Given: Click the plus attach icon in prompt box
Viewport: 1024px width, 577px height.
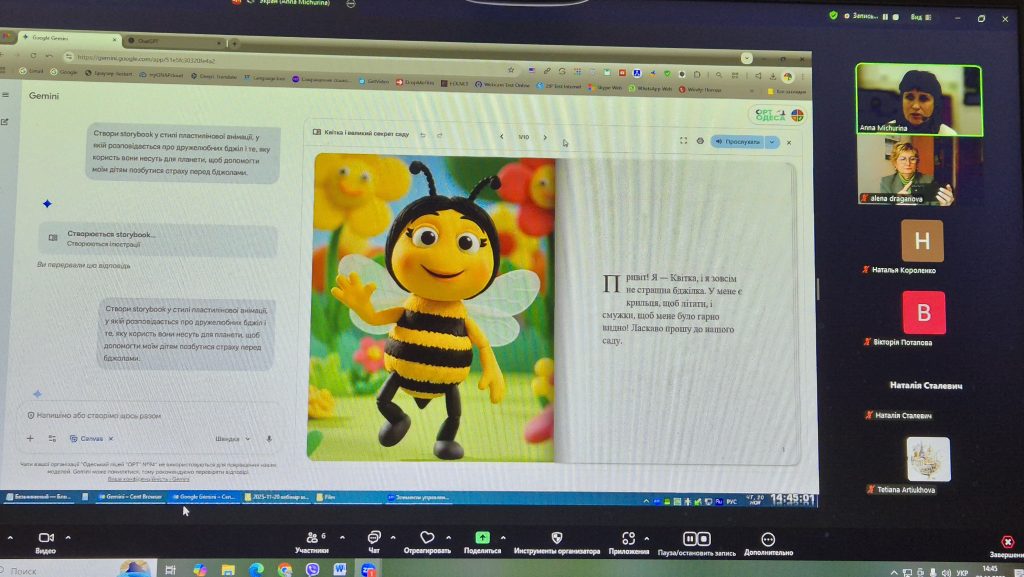Looking at the screenshot, I should tap(30, 438).
